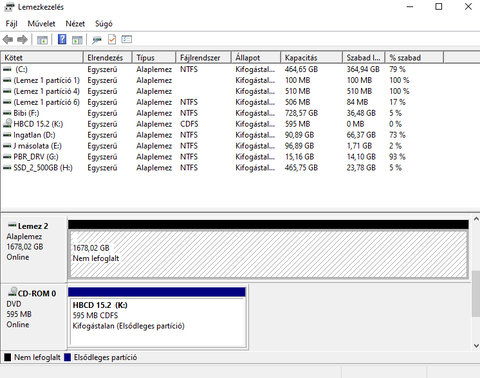Select the Bibi (F:) volume name
This screenshot has height=378, width=480.
tap(26, 113)
